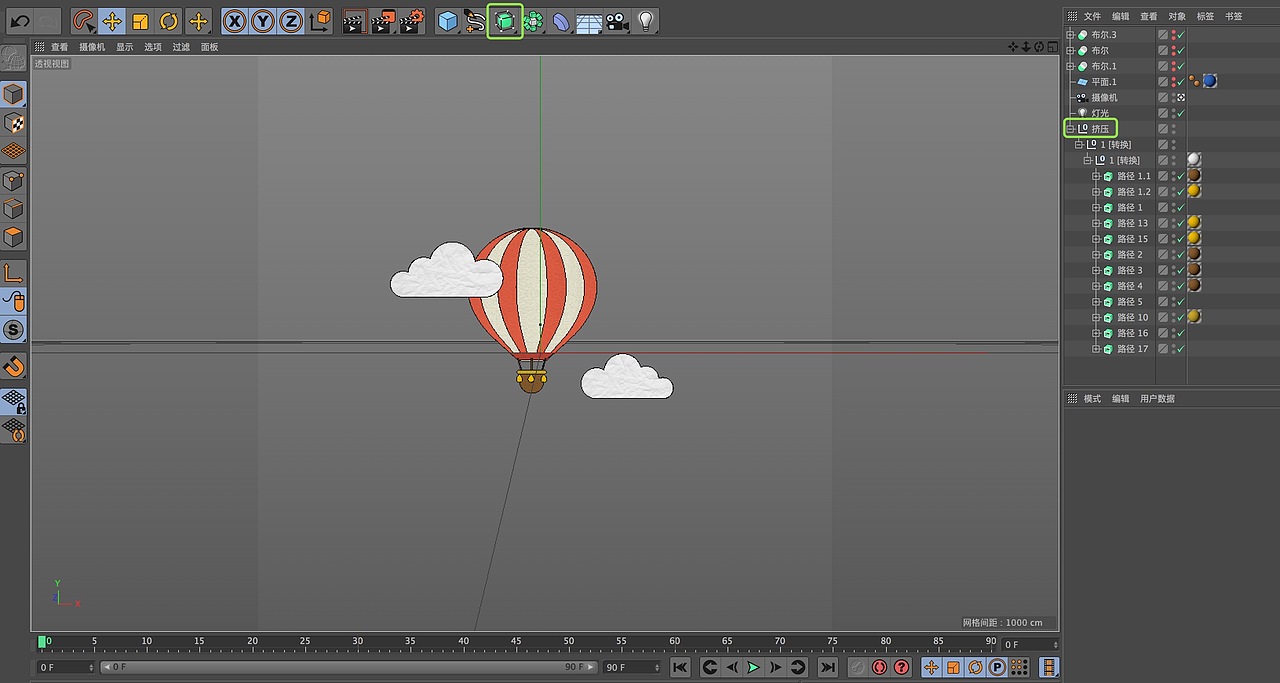Toggle the green check for 布尔.3
This screenshot has width=1280, height=683.
[1181, 35]
